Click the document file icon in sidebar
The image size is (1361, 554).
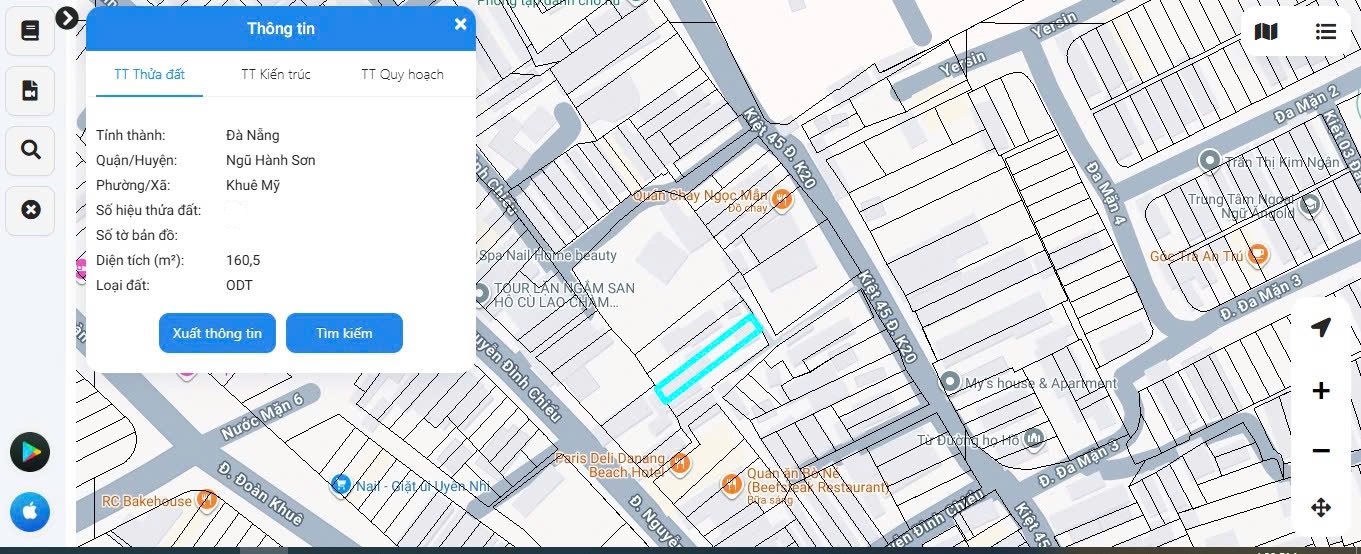pos(30,91)
